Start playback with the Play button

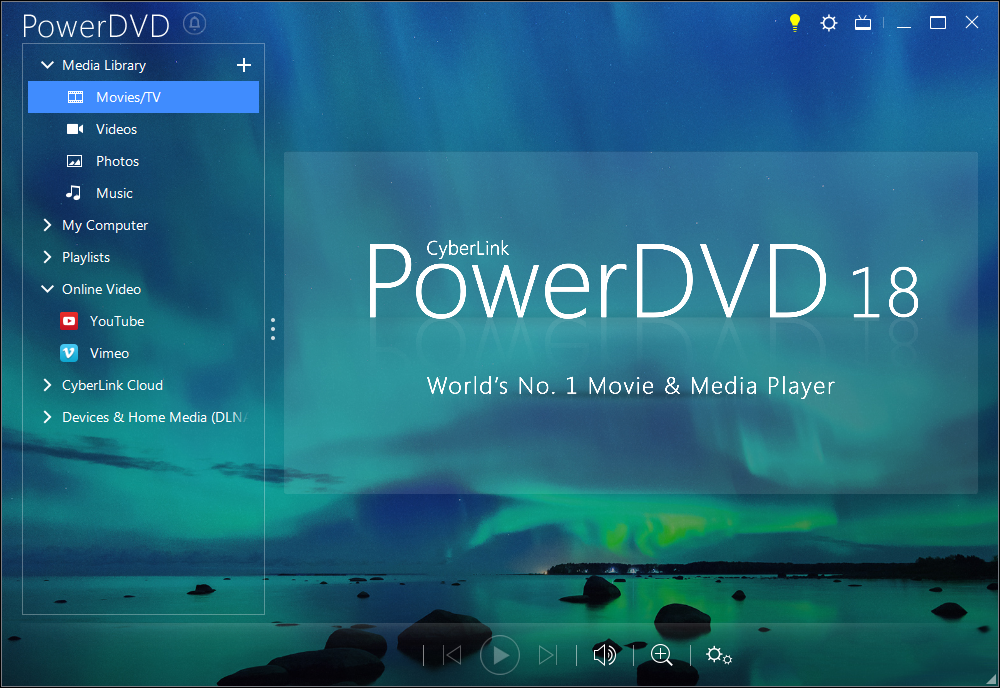(x=499, y=655)
